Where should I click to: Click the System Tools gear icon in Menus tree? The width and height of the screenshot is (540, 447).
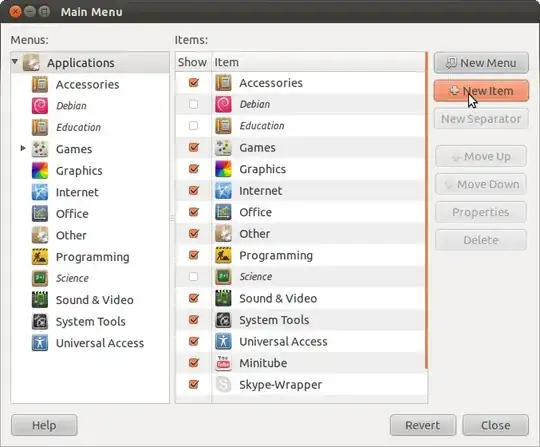pyautogui.click(x=40, y=321)
